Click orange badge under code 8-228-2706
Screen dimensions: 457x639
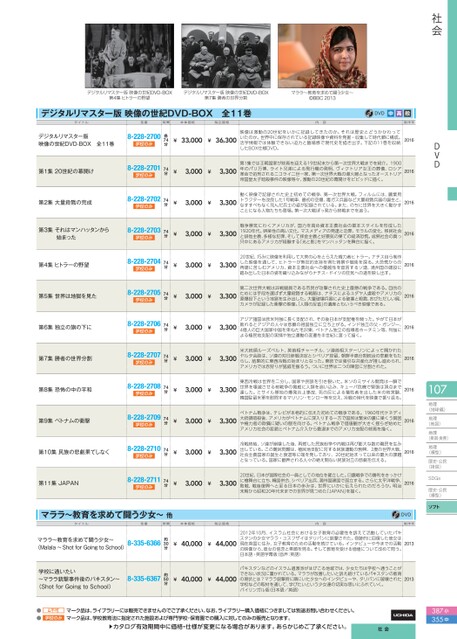coord(144,331)
